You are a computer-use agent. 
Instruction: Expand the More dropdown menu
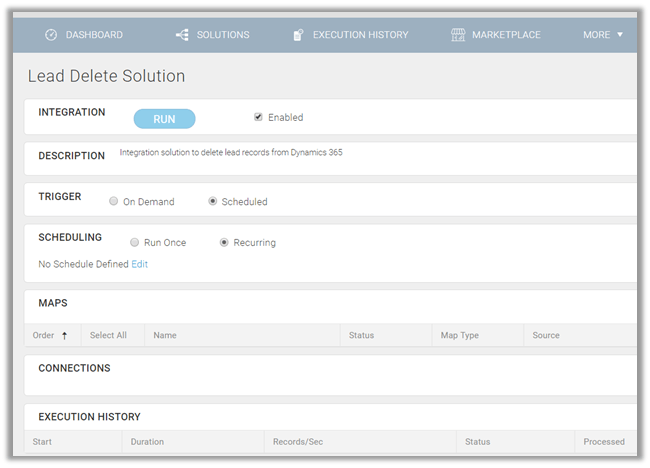(x=603, y=35)
